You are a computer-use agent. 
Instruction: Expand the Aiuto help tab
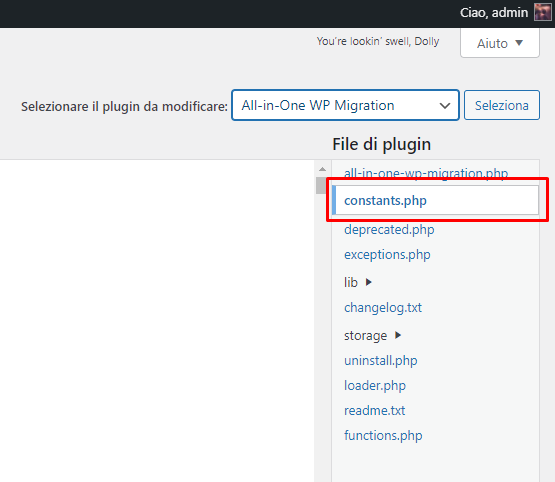pos(500,43)
